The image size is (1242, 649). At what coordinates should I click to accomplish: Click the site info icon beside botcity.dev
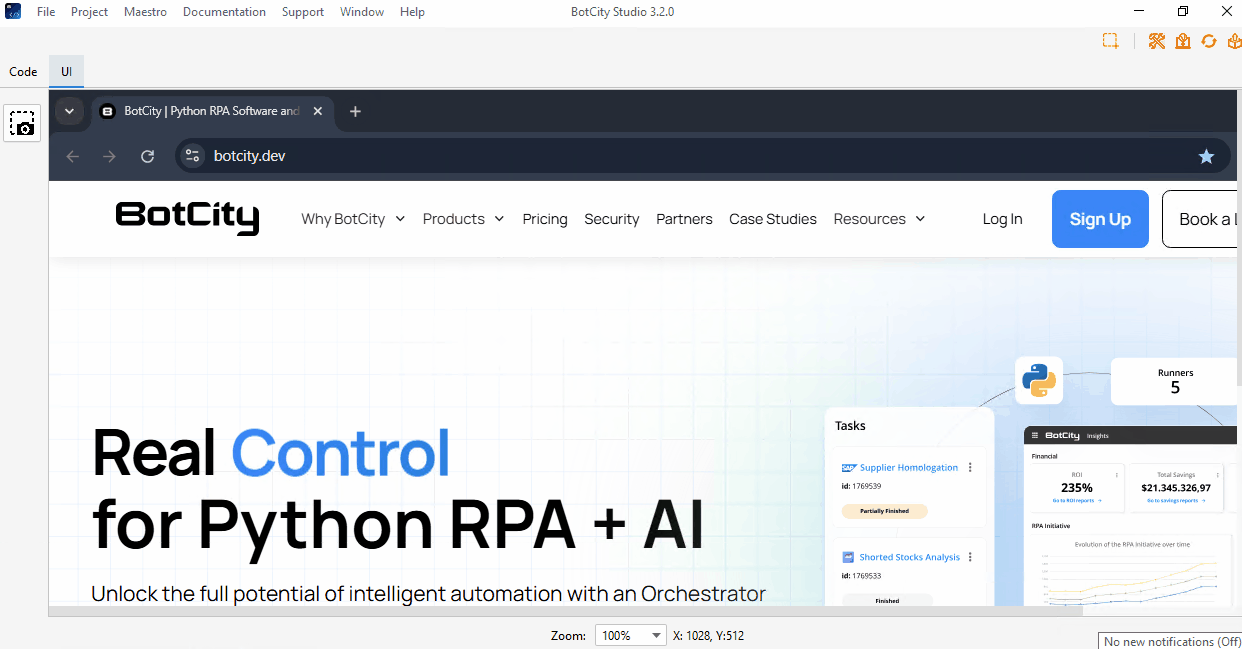tap(193, 156)
